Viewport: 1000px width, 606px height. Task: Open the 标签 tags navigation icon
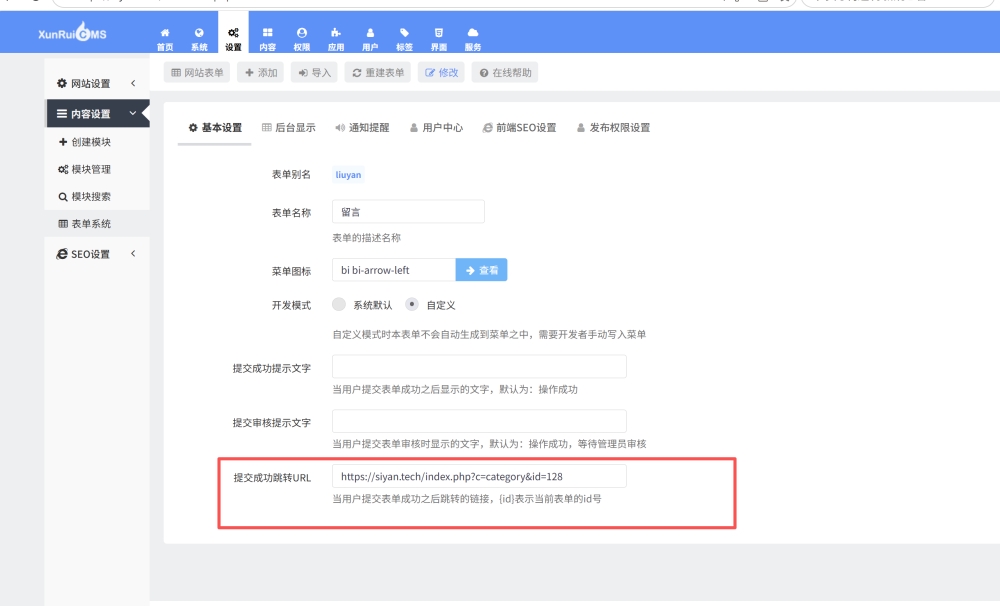click(x=404, y=39)
